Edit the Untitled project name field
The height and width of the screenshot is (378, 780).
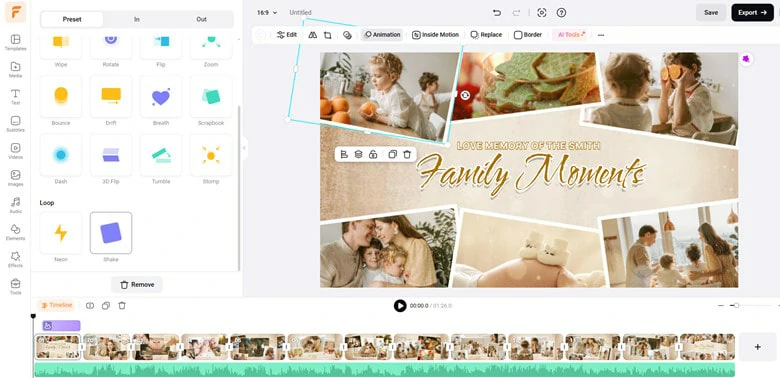(300, 12)
